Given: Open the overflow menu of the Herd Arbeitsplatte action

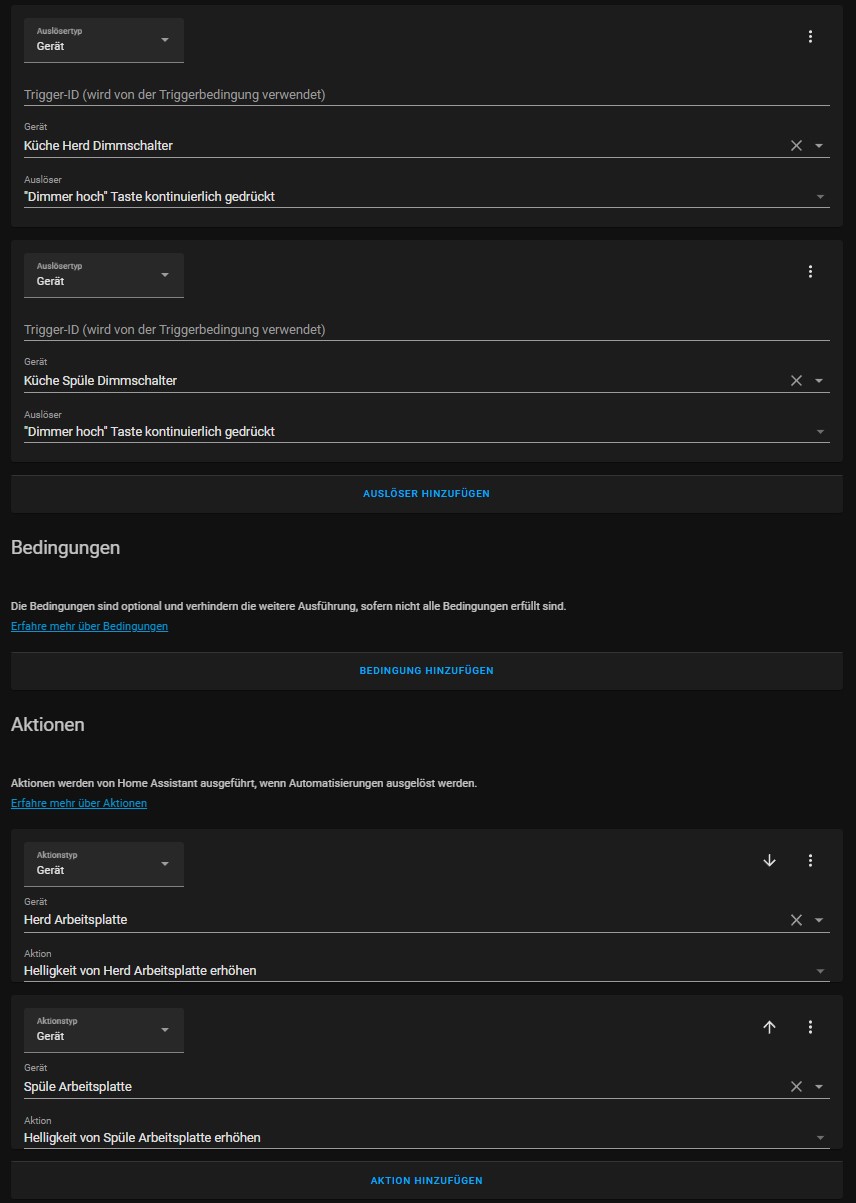Looking at the screenshot, I should click(x=810, y=860).
